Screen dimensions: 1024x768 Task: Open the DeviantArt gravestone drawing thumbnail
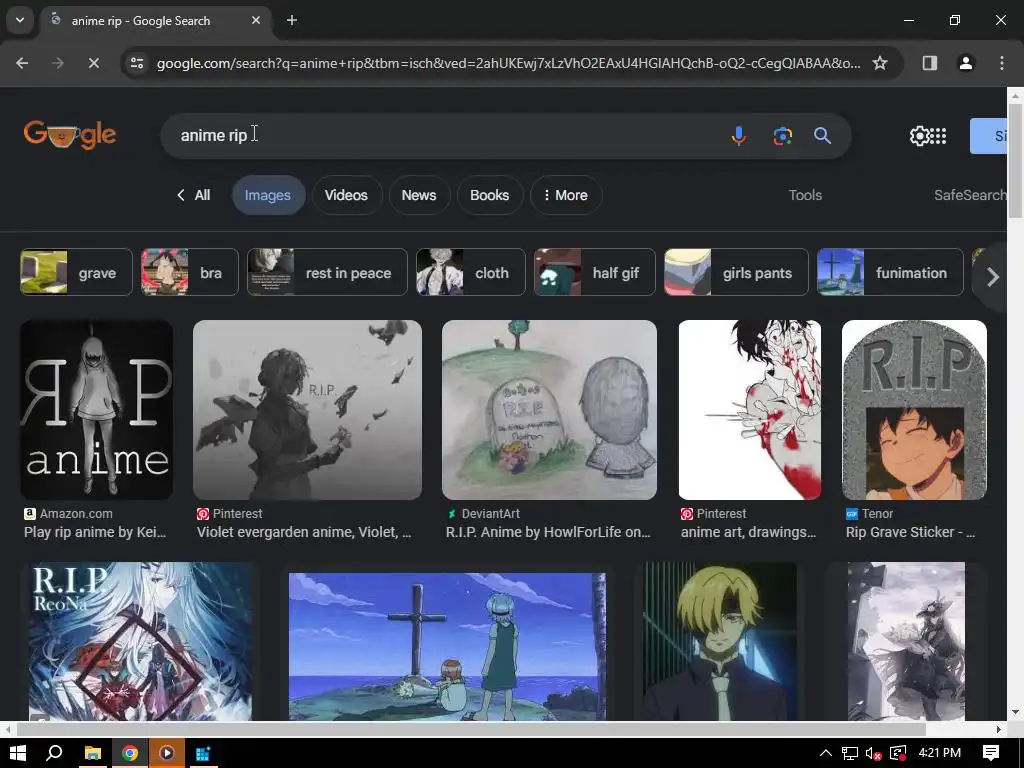click(x=549, y=409)
